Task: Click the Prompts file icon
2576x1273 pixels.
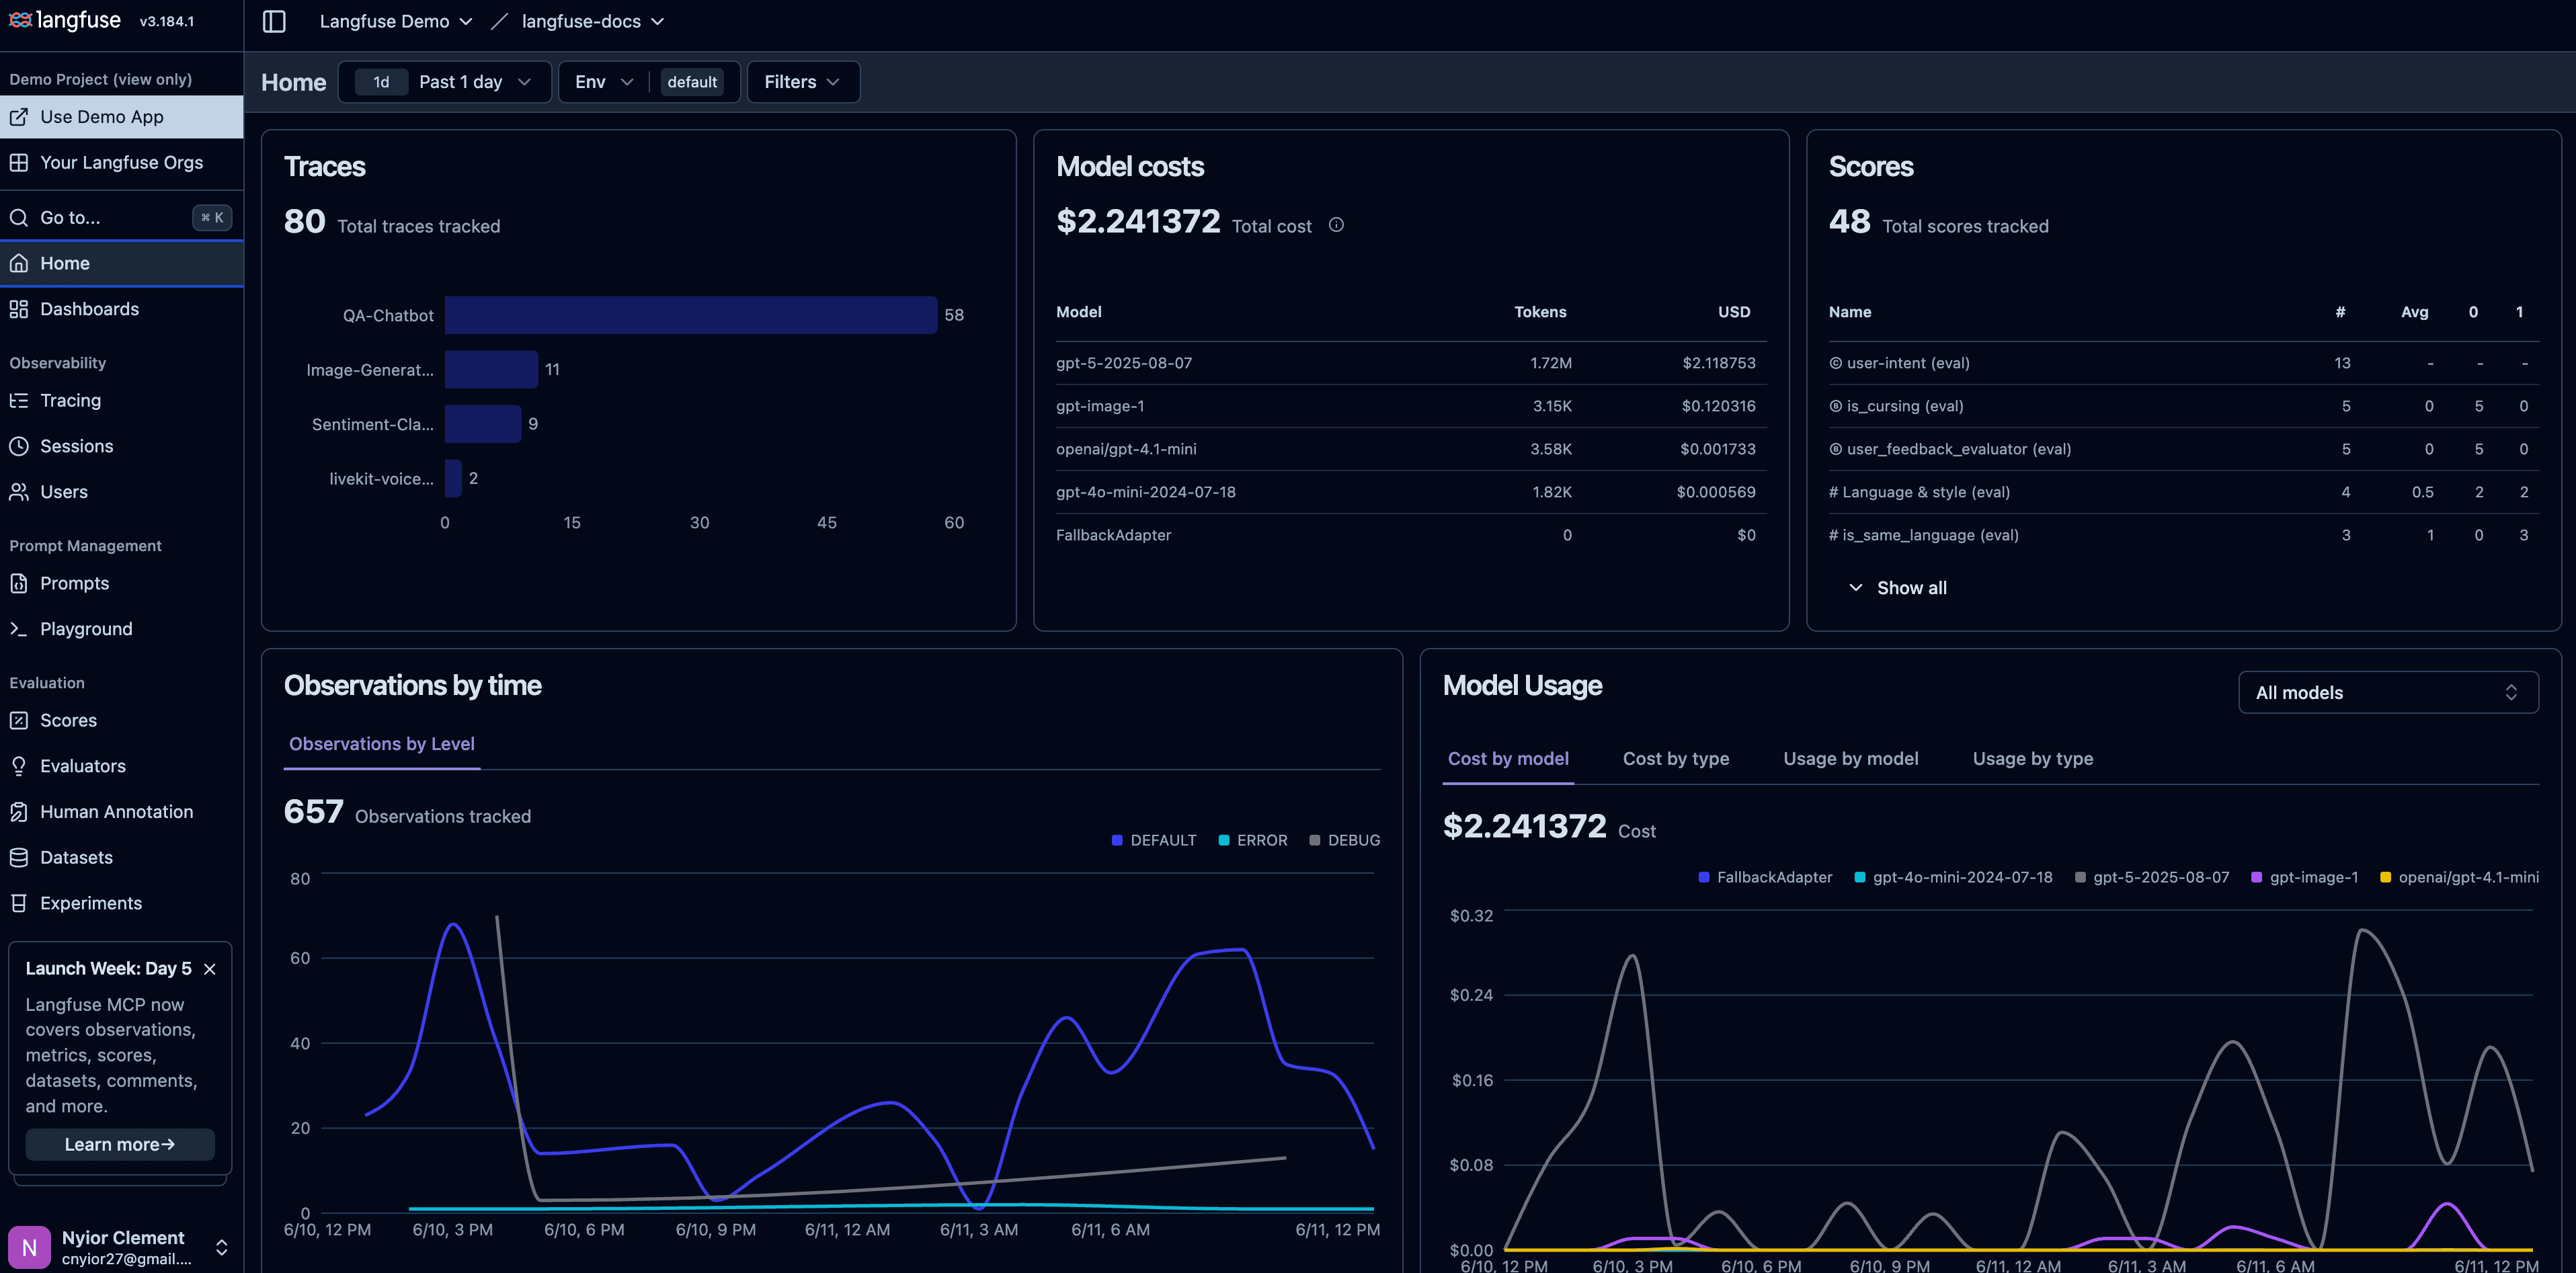Action: [19, 583]
